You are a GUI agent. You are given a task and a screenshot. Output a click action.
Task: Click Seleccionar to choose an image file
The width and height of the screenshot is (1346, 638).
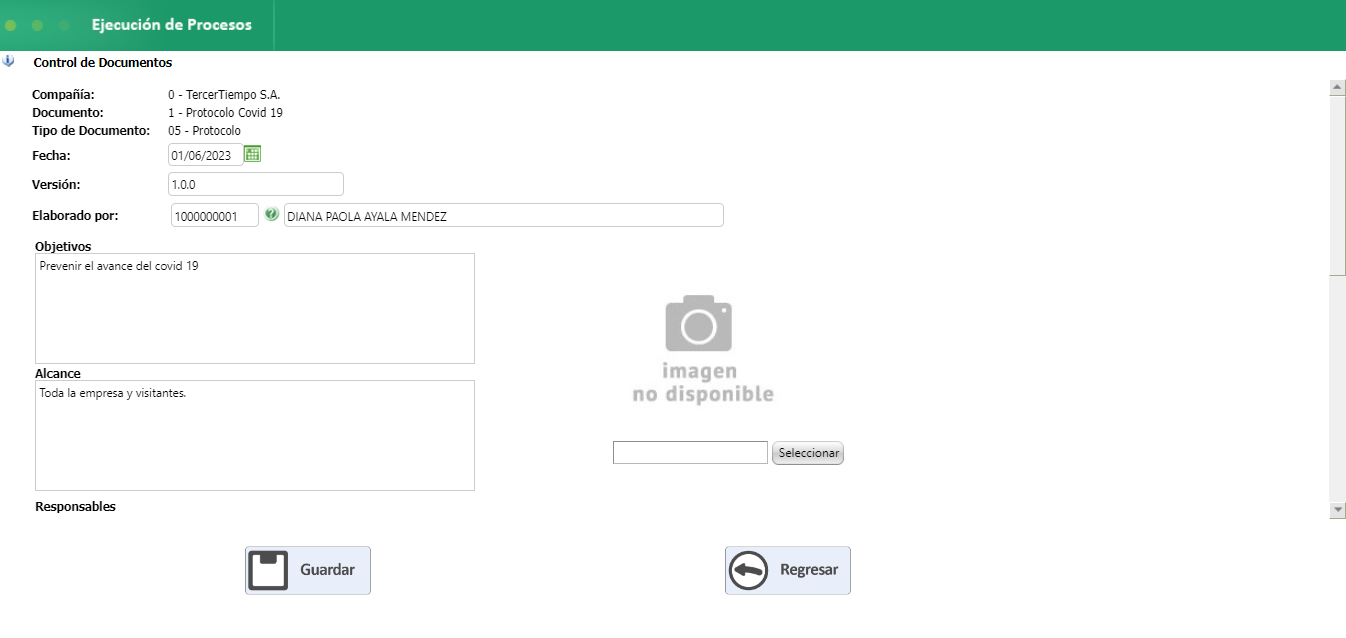pyautogui.click(x=808, y=453)
